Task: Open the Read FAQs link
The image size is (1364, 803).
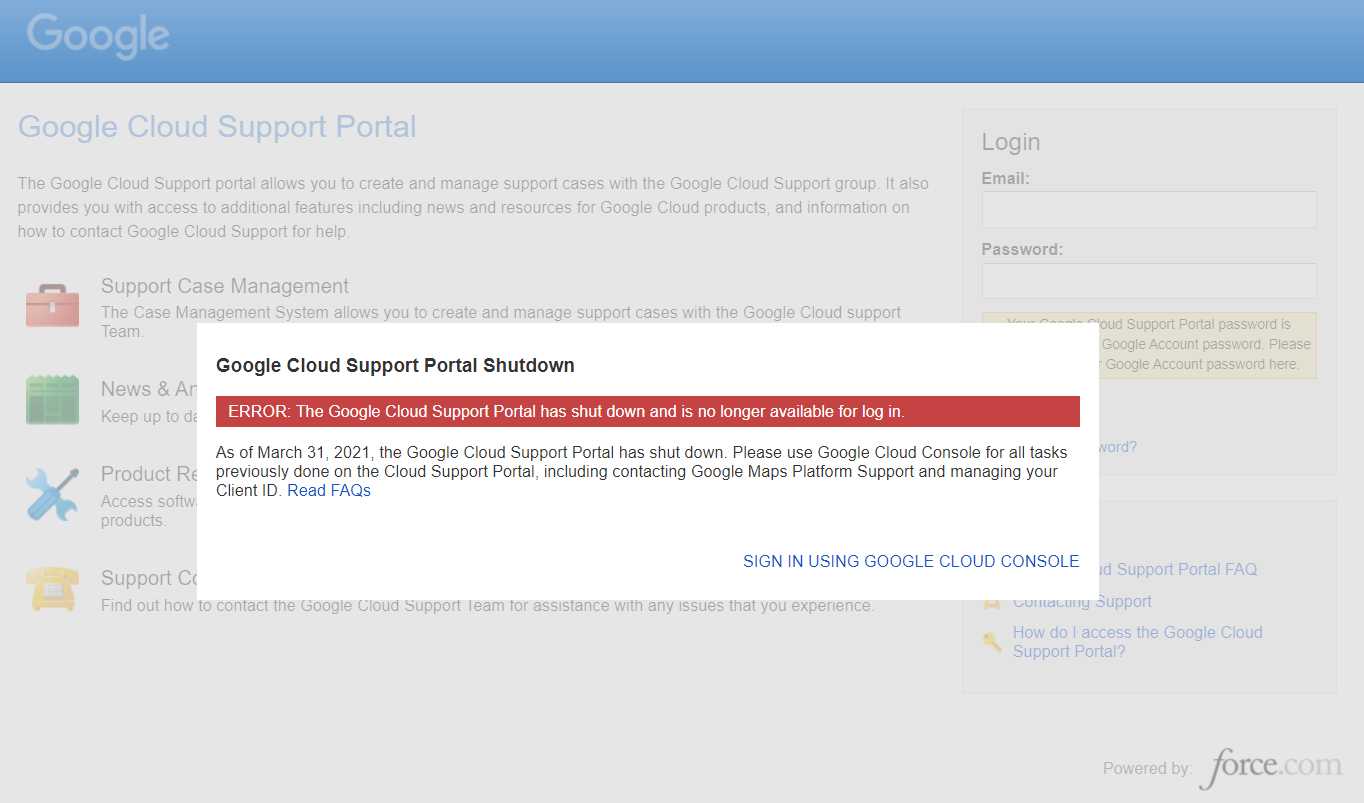Action: (x=329, y=490)
